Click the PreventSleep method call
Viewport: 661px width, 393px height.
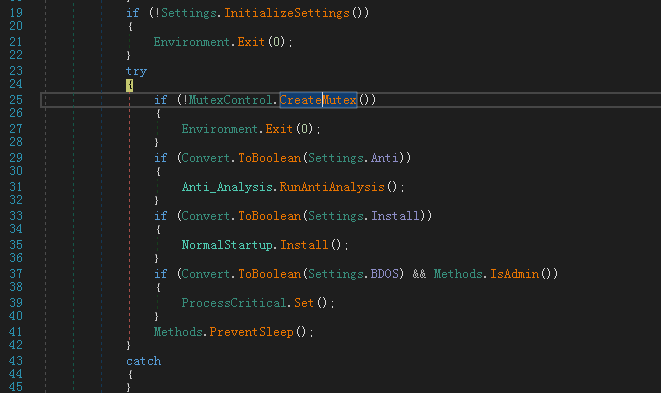point(251,333)
